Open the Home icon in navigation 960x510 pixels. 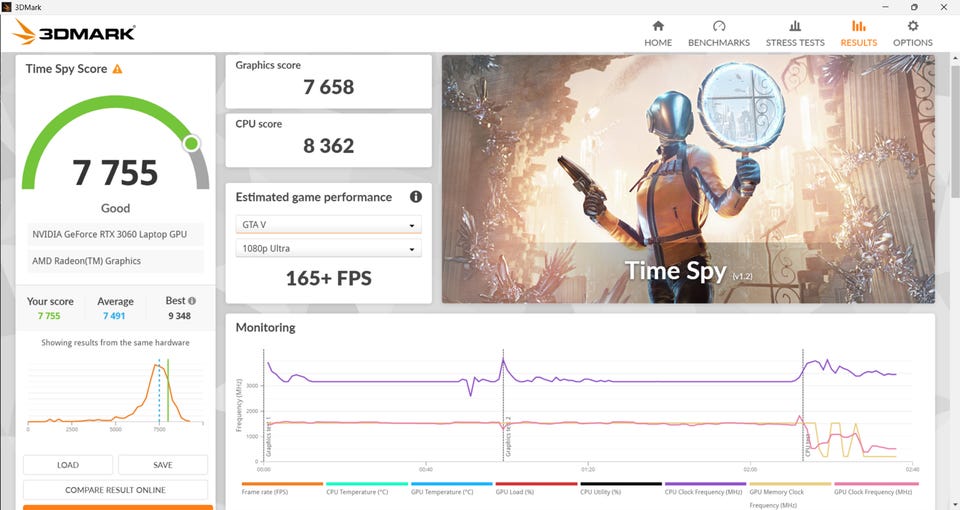click(x=658, y=26)
